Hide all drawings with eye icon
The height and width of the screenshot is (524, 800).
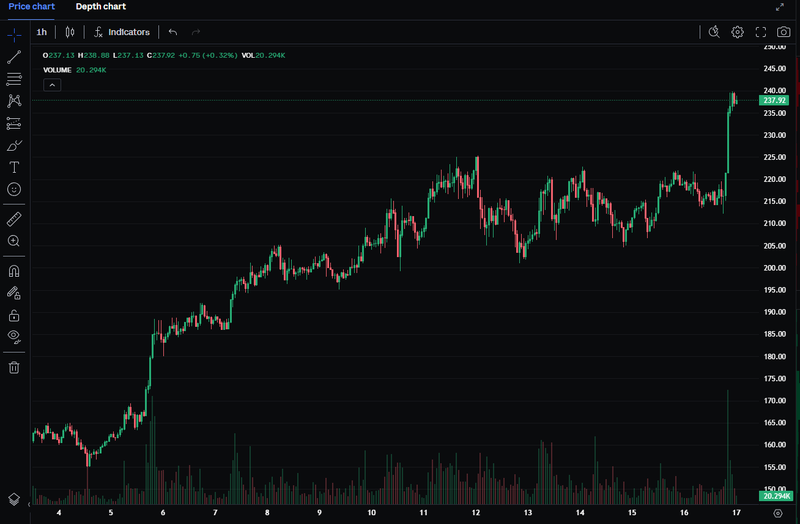click(14, 337)
